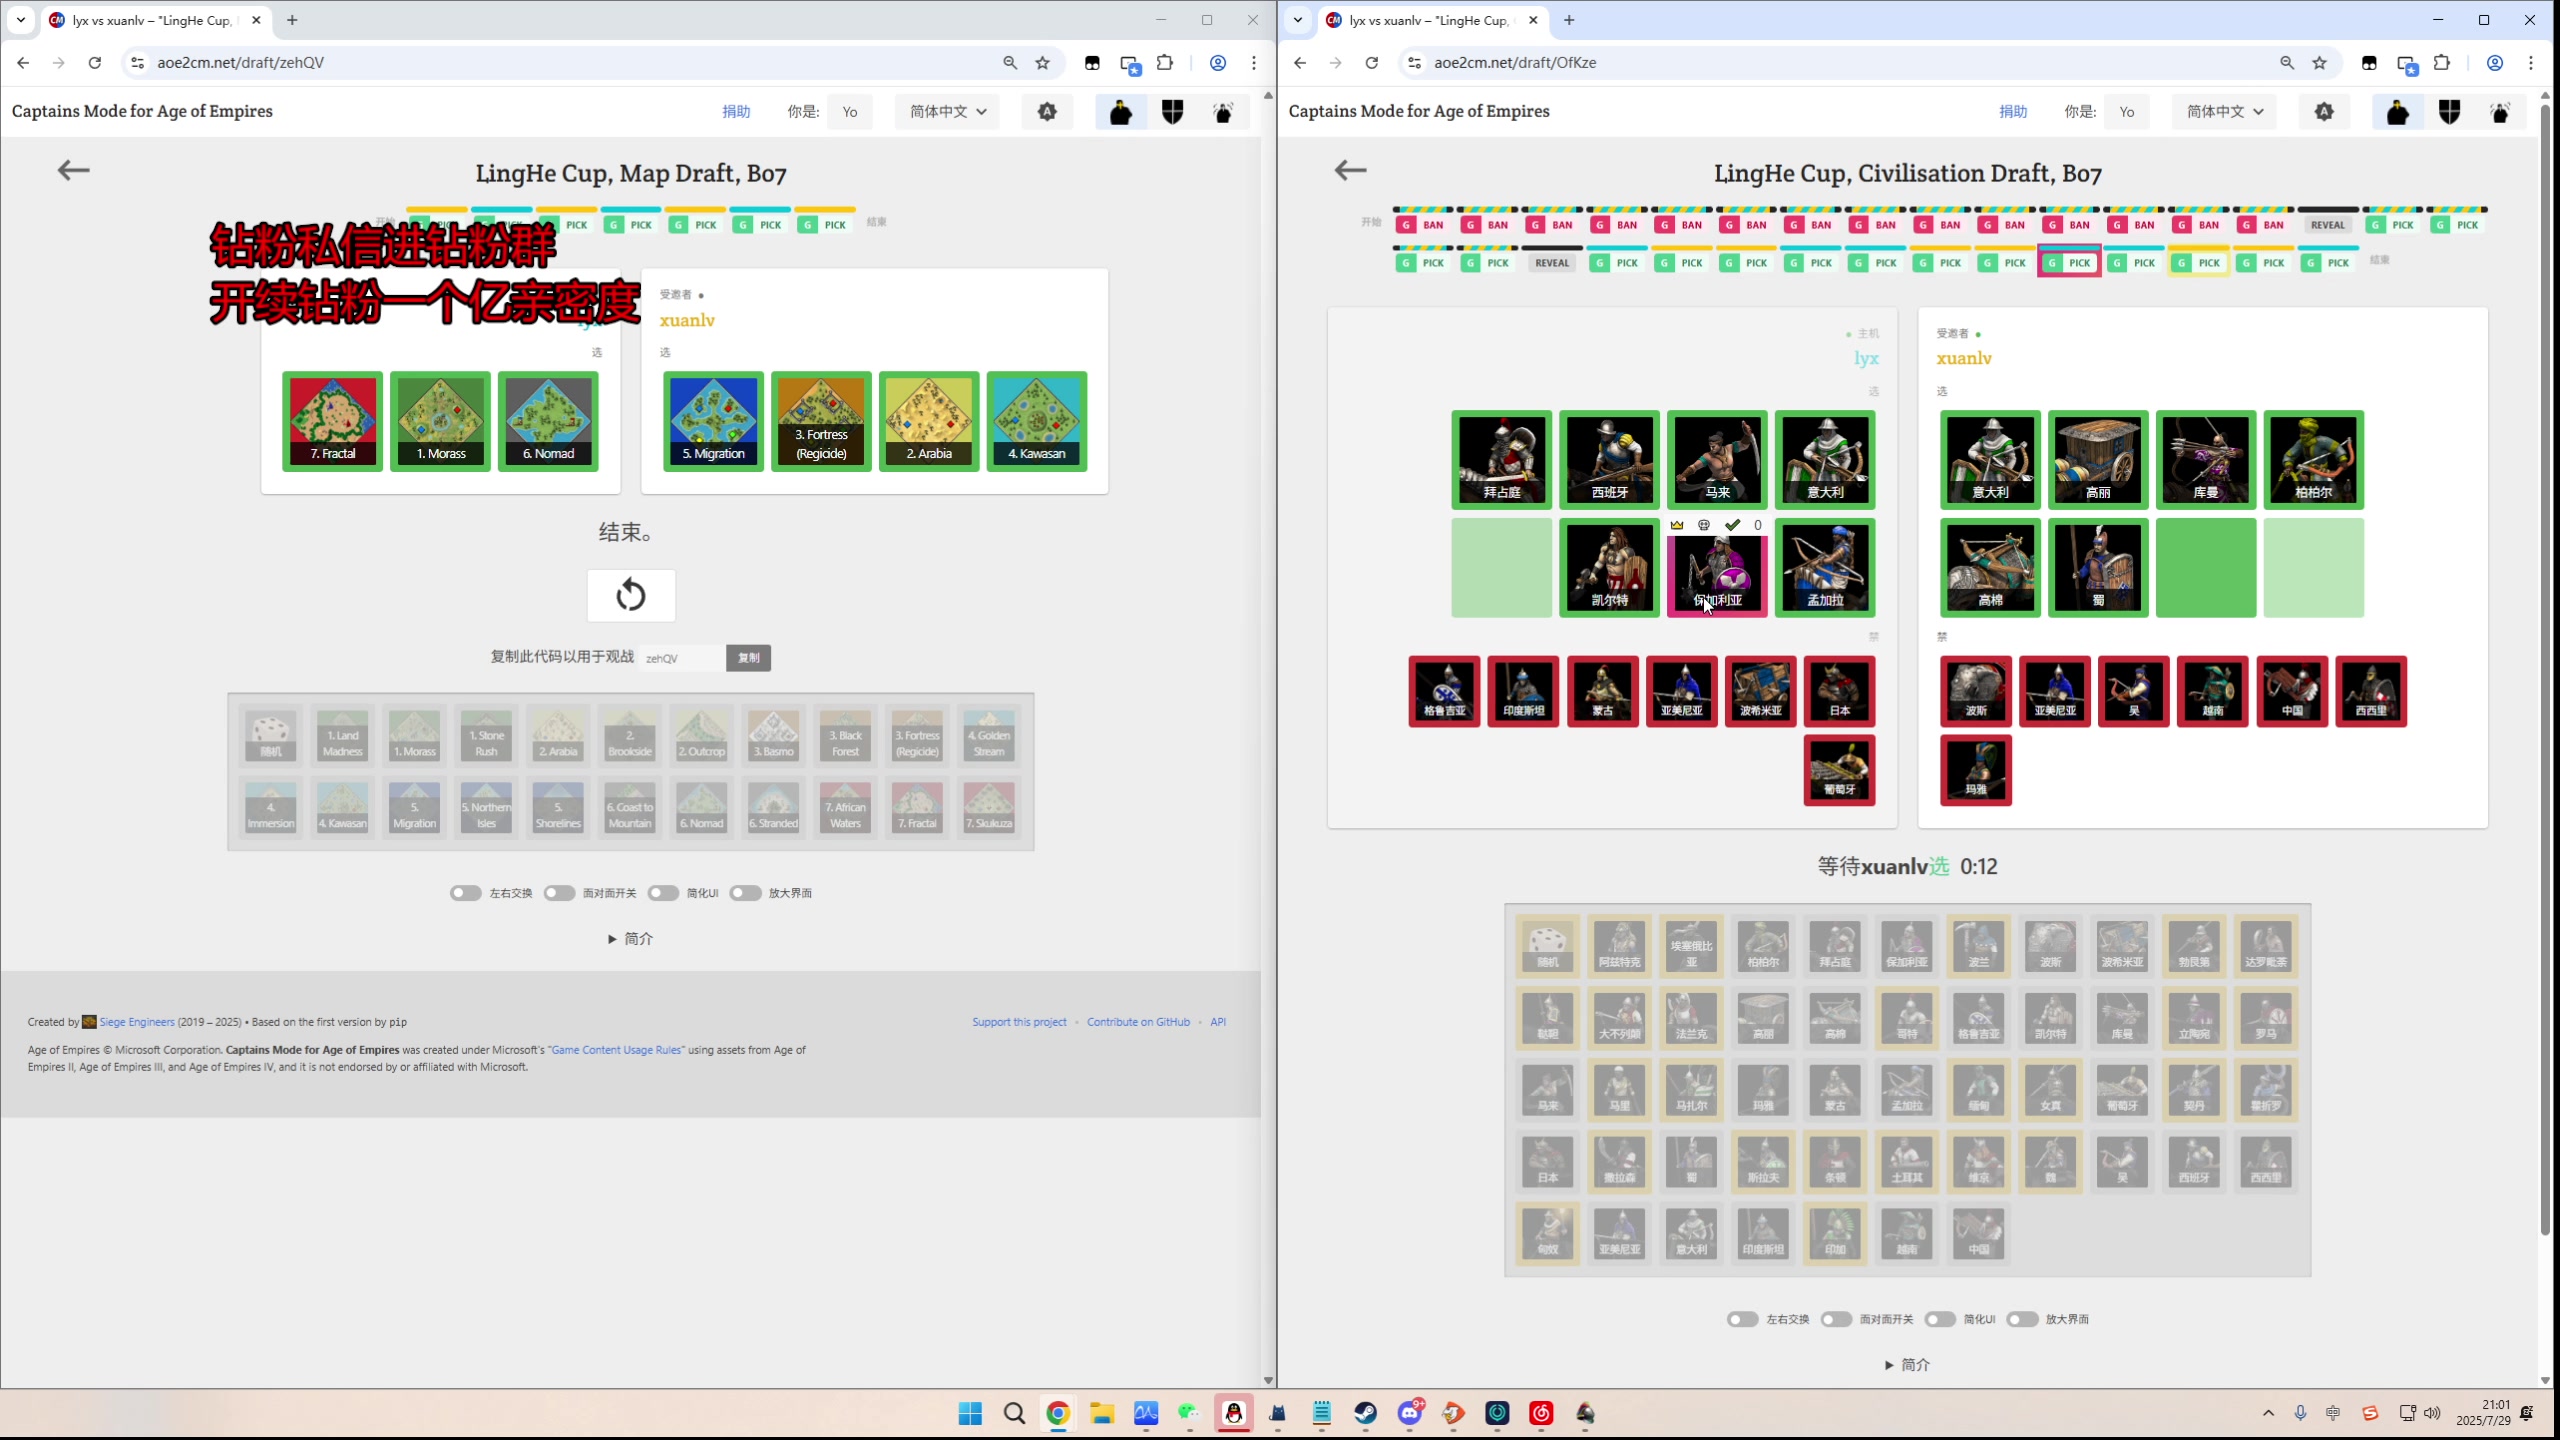The height and width of the screenshot is (1440, 2560).
Task: Open the Windows Start menu
Action: point(970,1413)
